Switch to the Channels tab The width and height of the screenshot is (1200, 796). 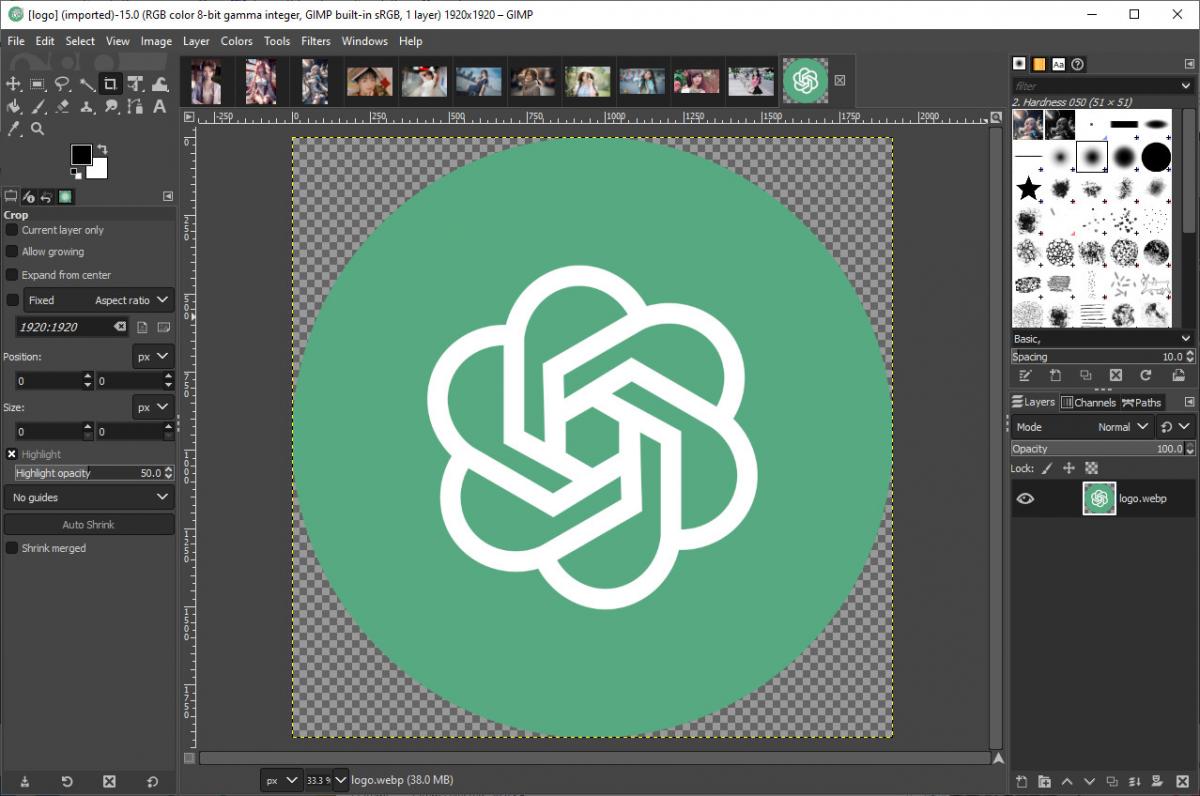tap(1089, 402)
